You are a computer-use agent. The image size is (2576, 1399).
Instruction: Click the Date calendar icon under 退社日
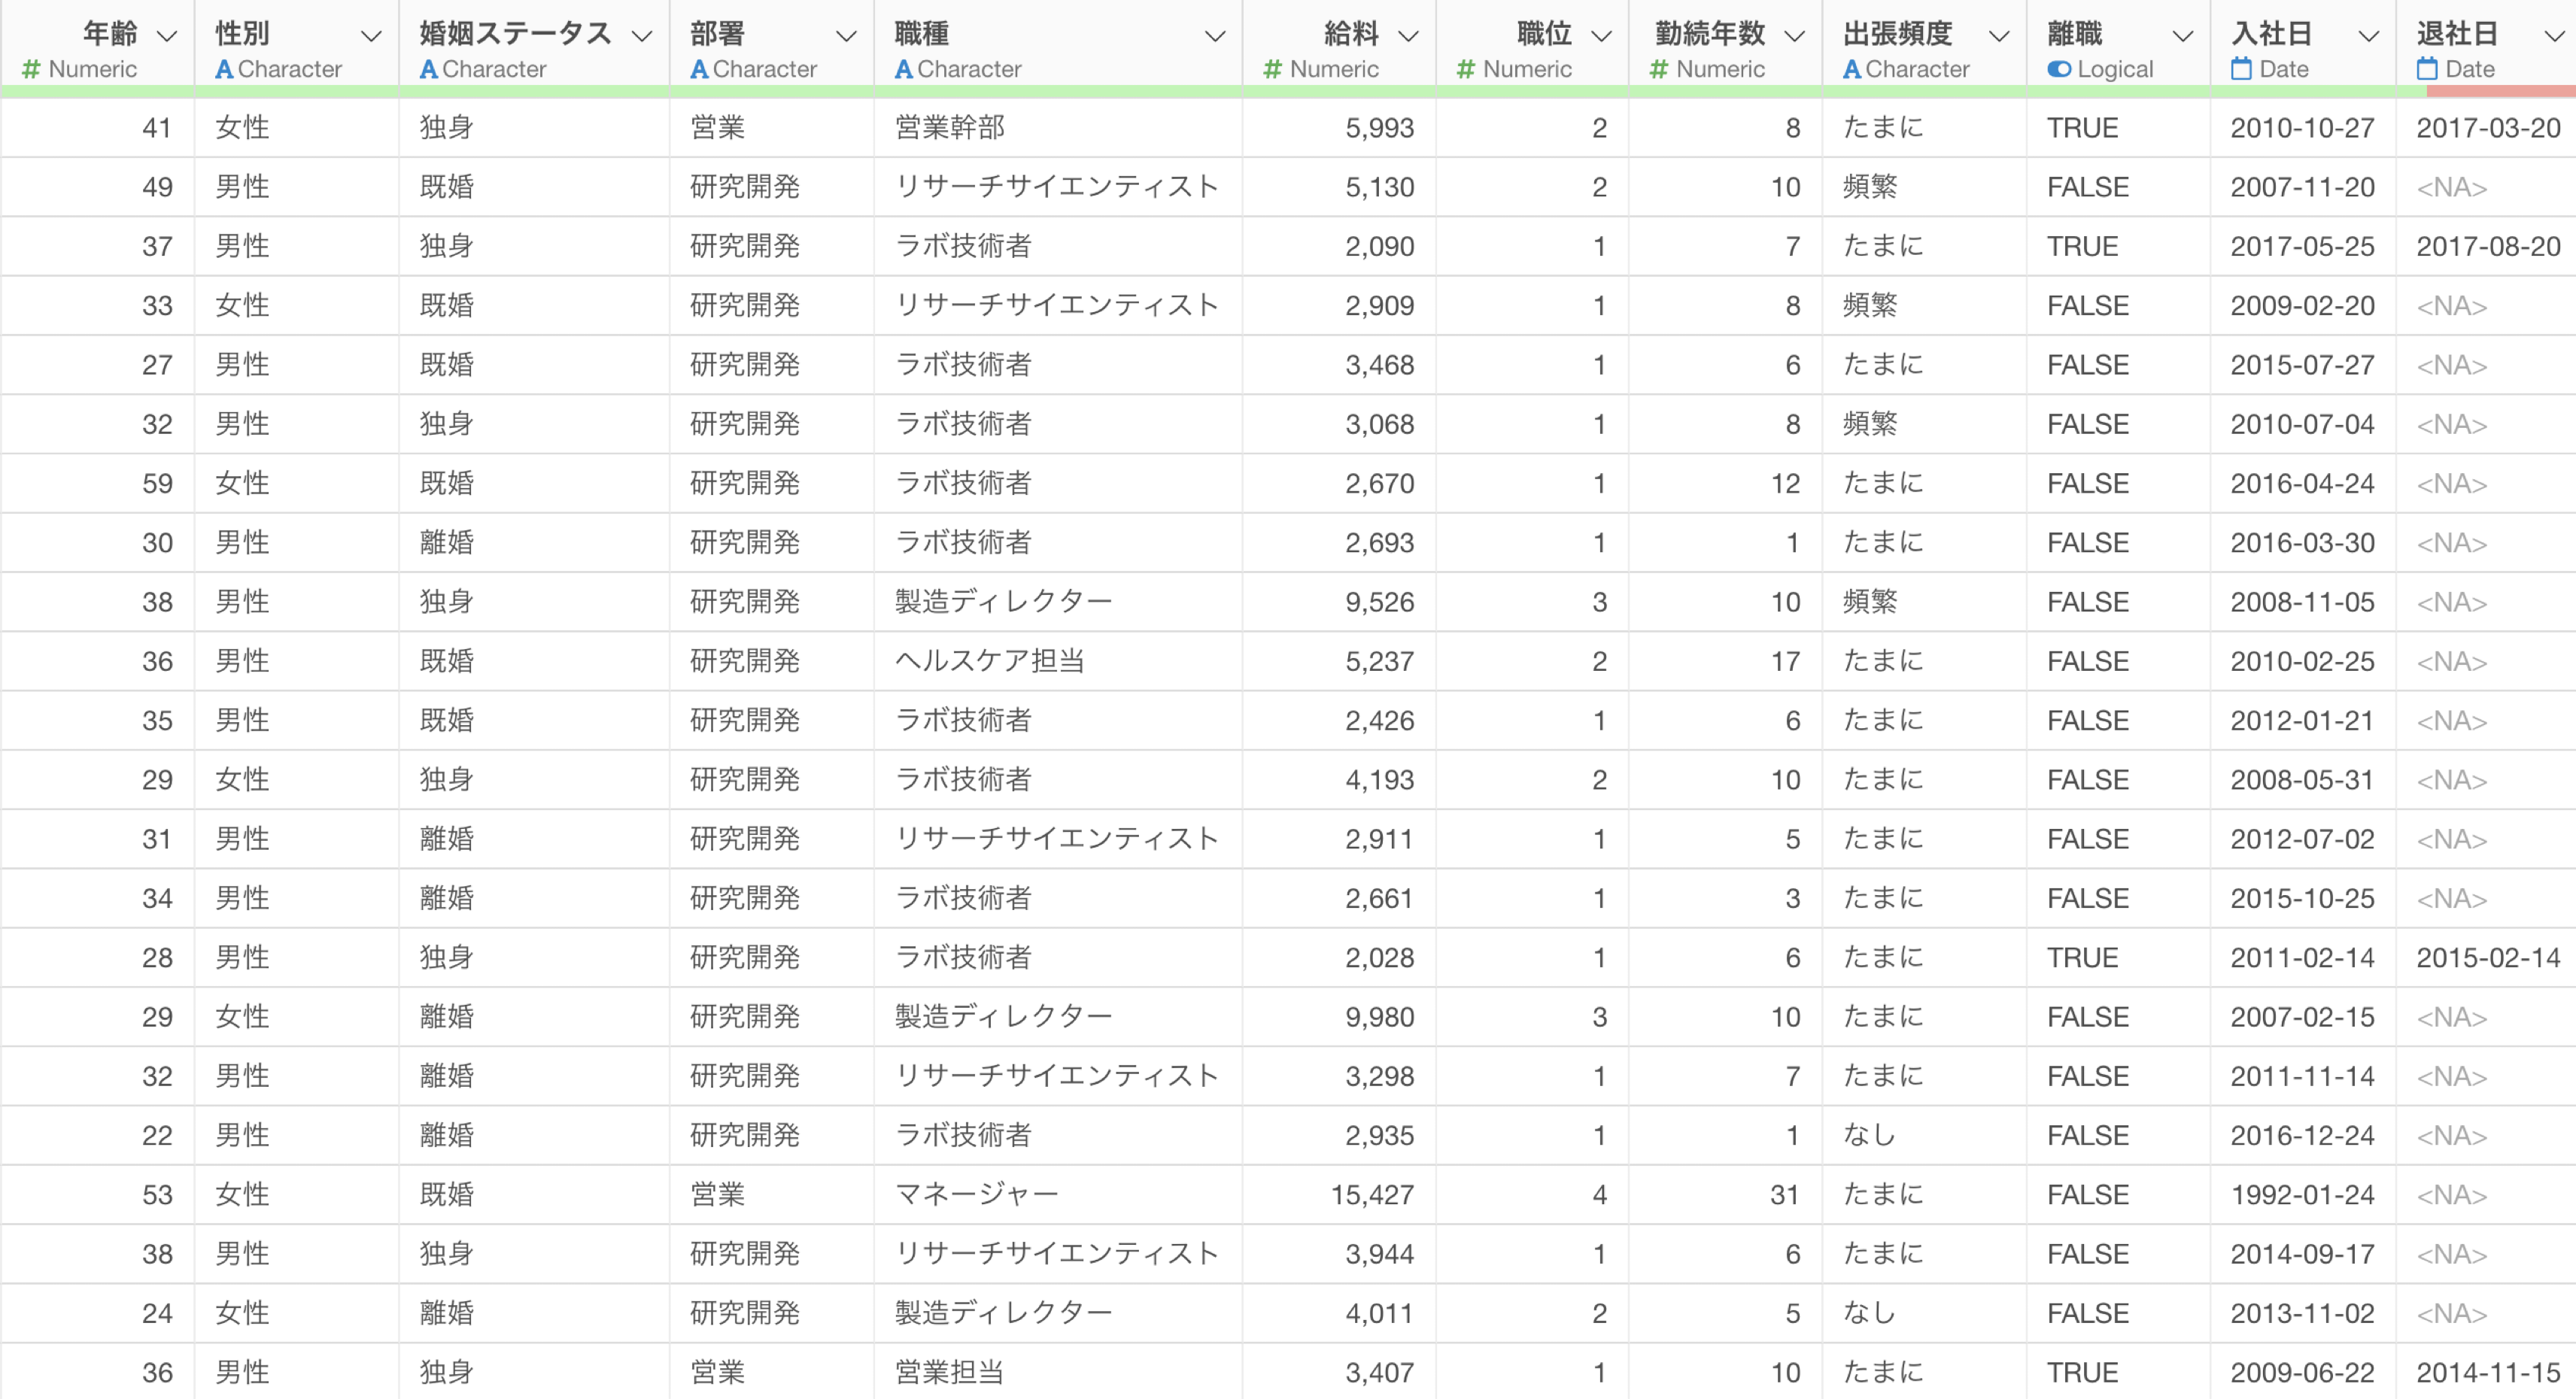[x=2427, y=68]
